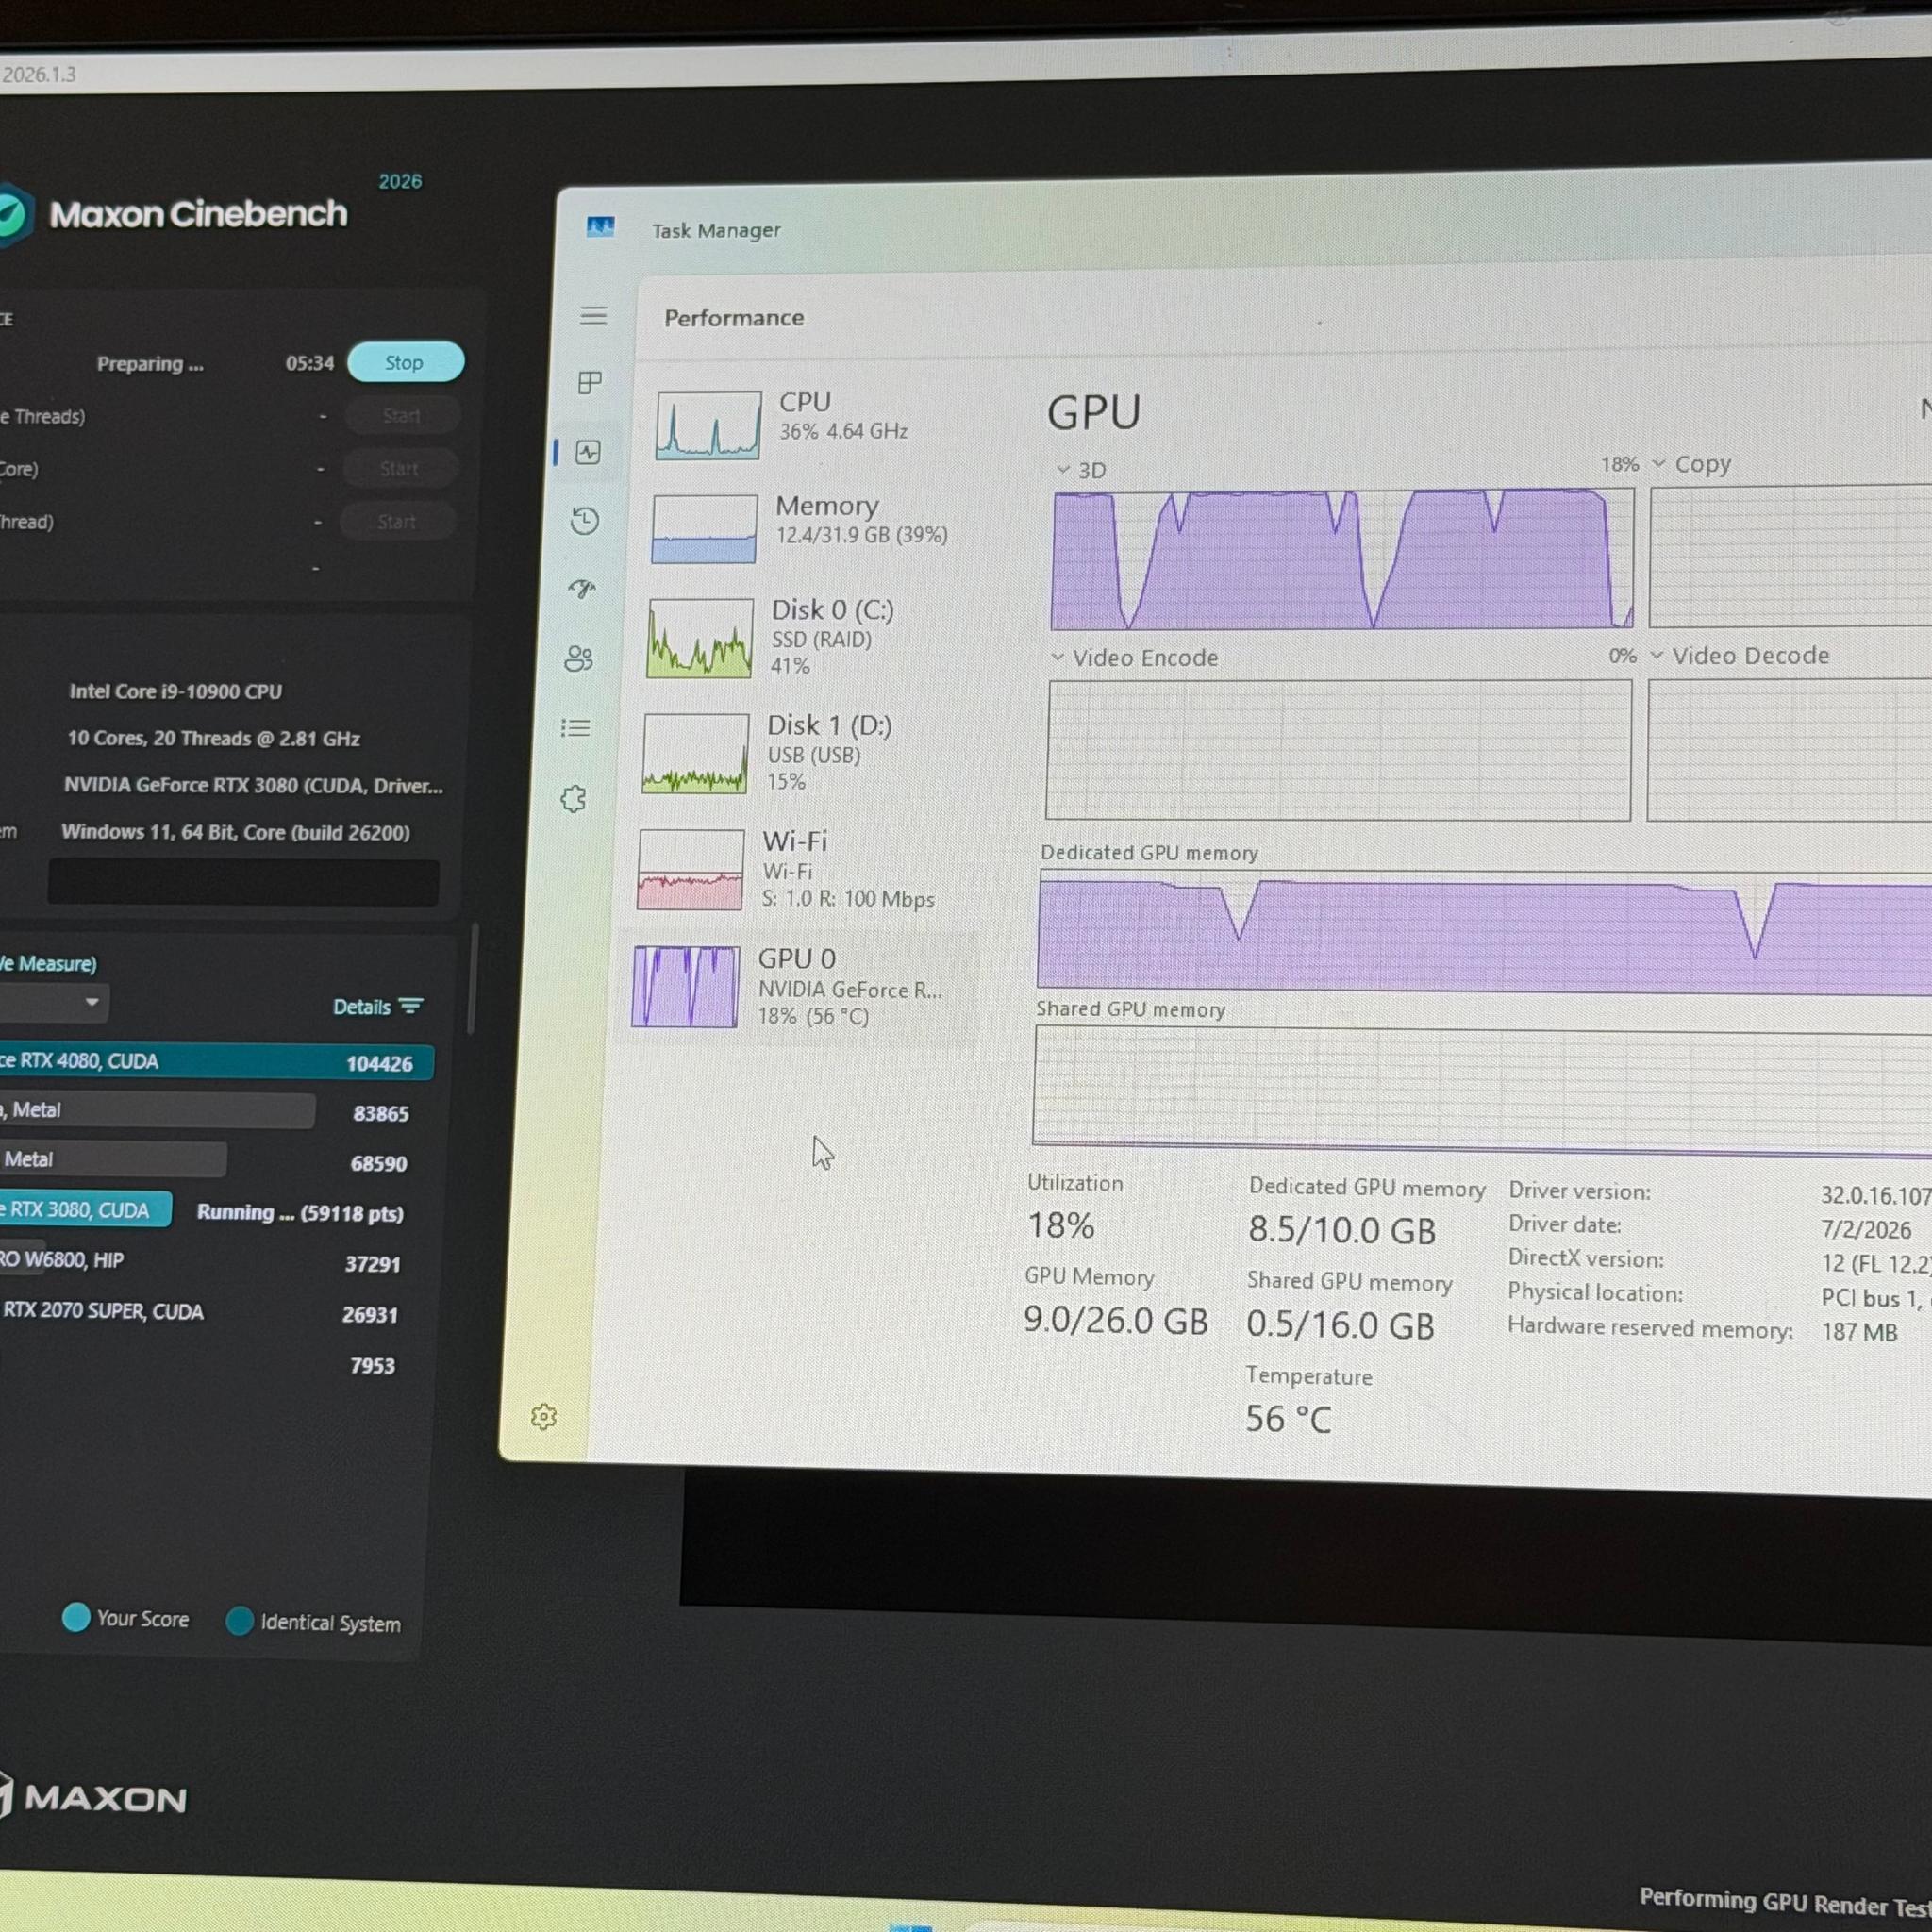Click the Dedicated GPU memory graph
Image resolution: width=1932 pixels, height=1932 pixels.
(1484, 932)
